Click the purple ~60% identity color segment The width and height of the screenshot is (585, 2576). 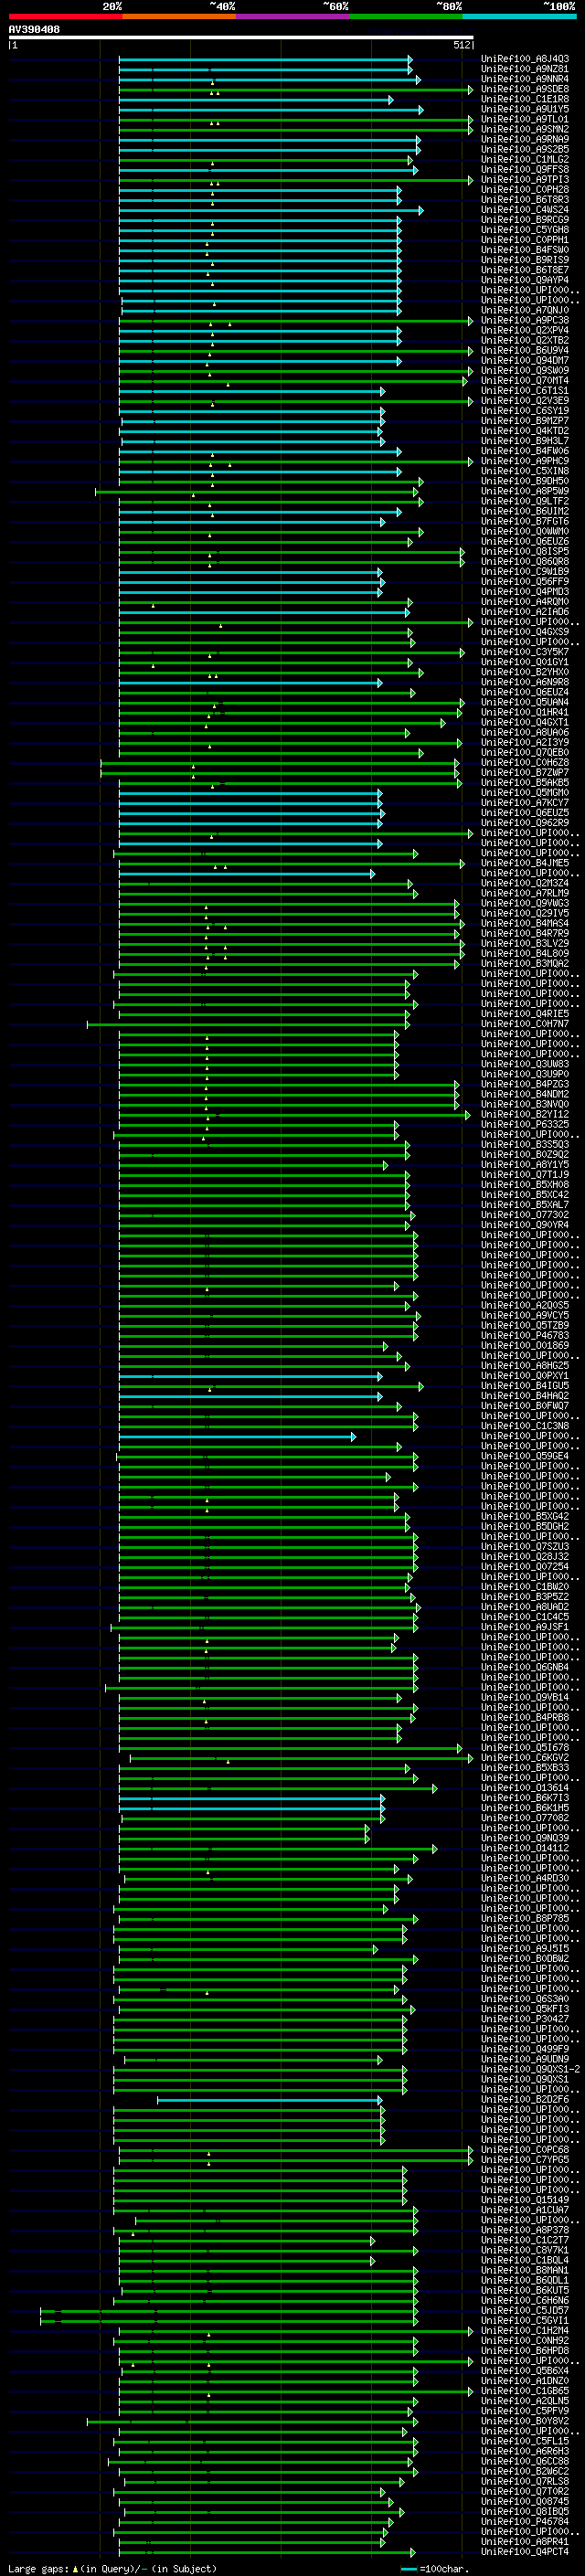click(293, 16)
